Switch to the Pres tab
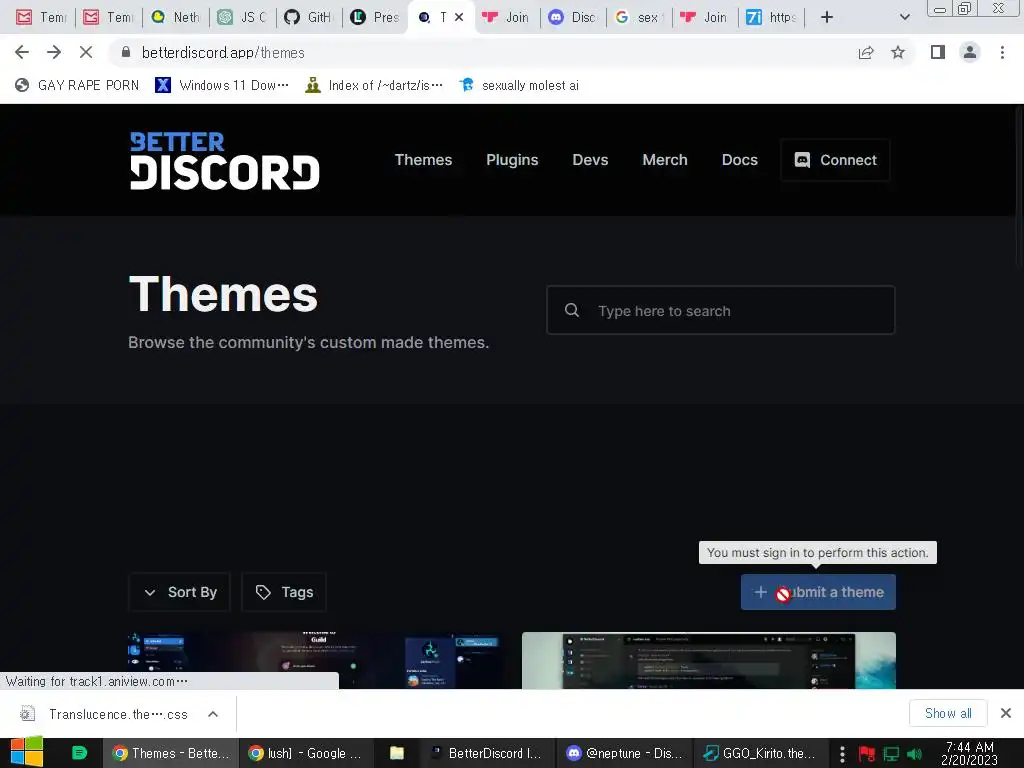The image size is (1024, 768). (376, 17)
